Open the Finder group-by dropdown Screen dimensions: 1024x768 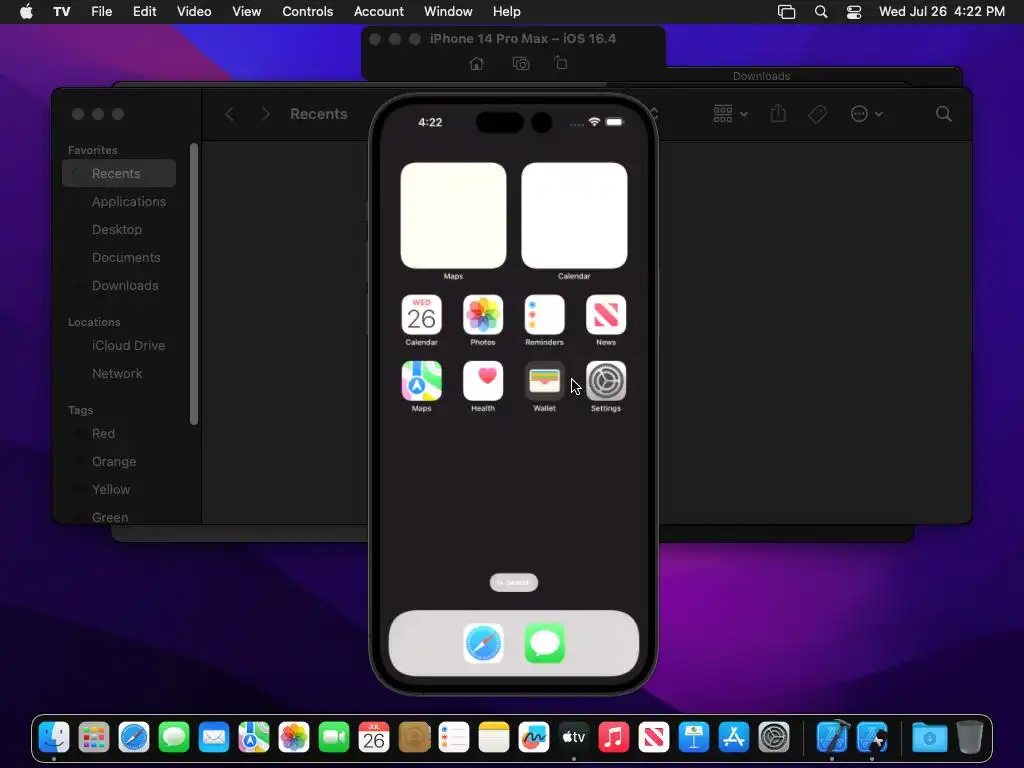click(x=730, y=114)
